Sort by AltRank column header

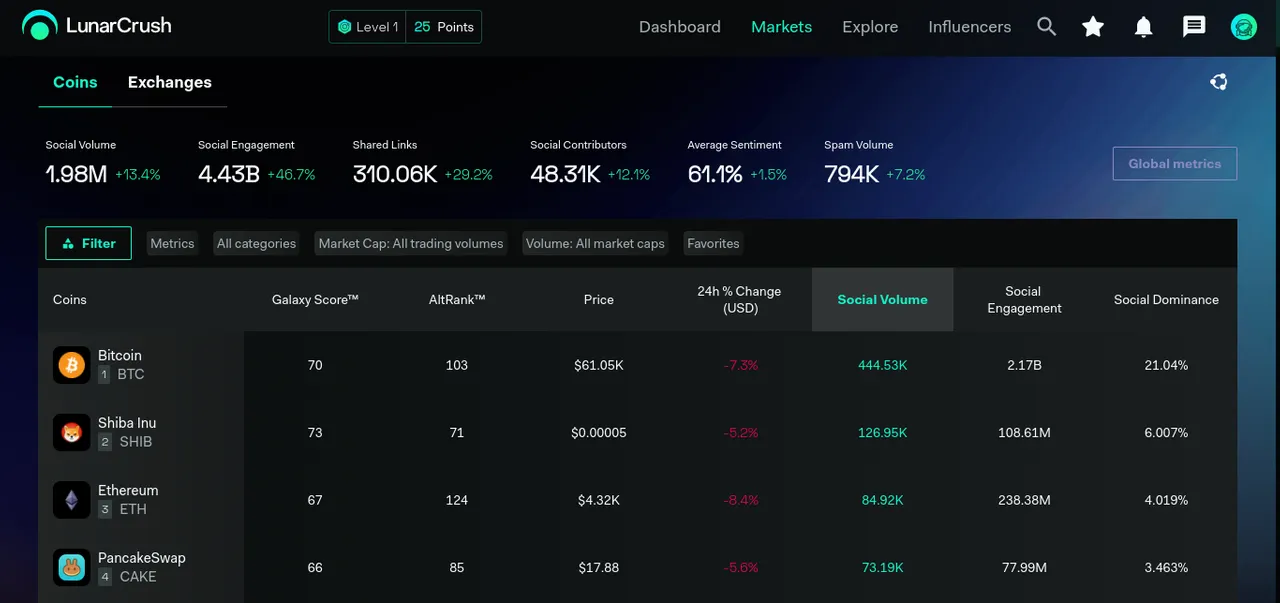(x=457, y=300)
